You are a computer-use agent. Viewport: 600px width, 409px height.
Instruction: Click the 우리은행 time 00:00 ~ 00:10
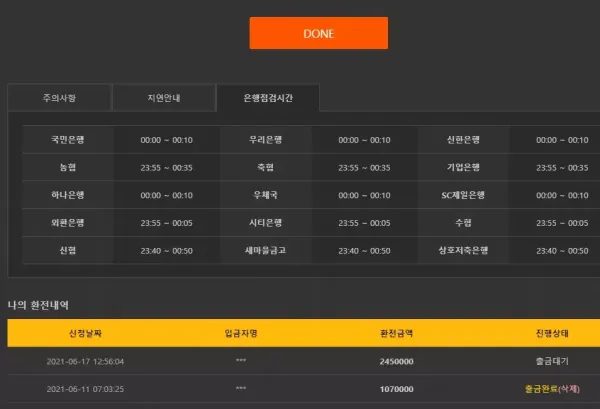pos(364,140)
